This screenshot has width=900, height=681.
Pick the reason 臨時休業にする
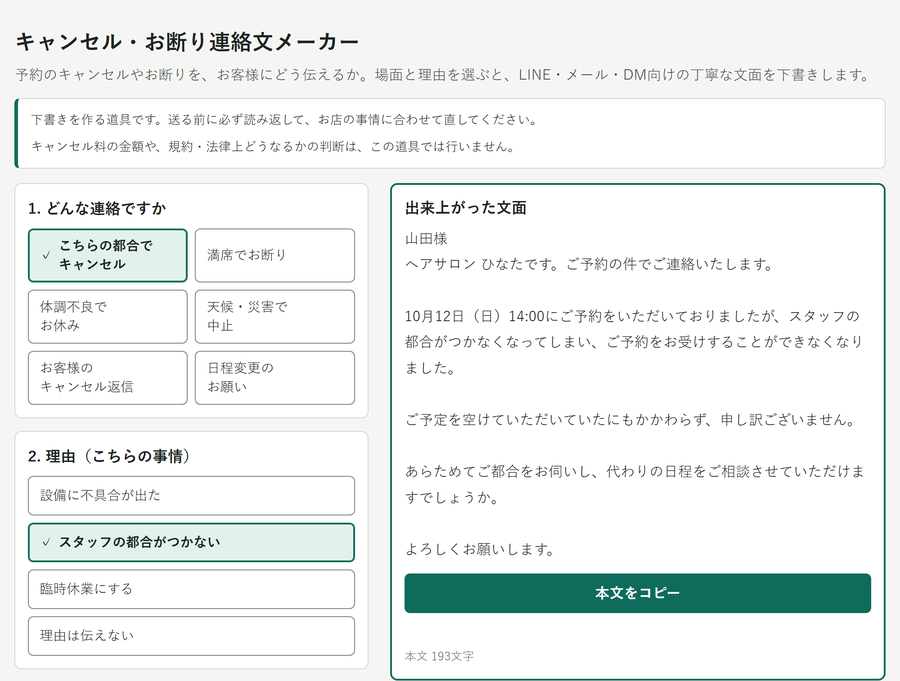[x=191, y=589]
